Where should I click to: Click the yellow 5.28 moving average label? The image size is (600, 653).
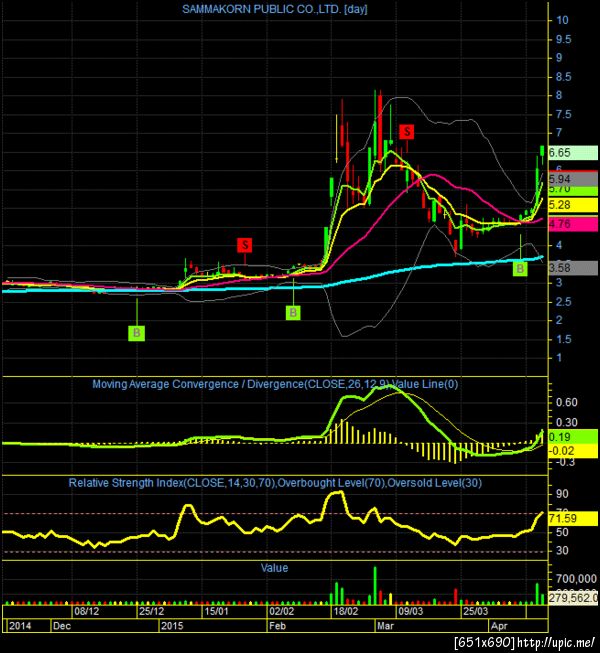click(x=573, y=205)
